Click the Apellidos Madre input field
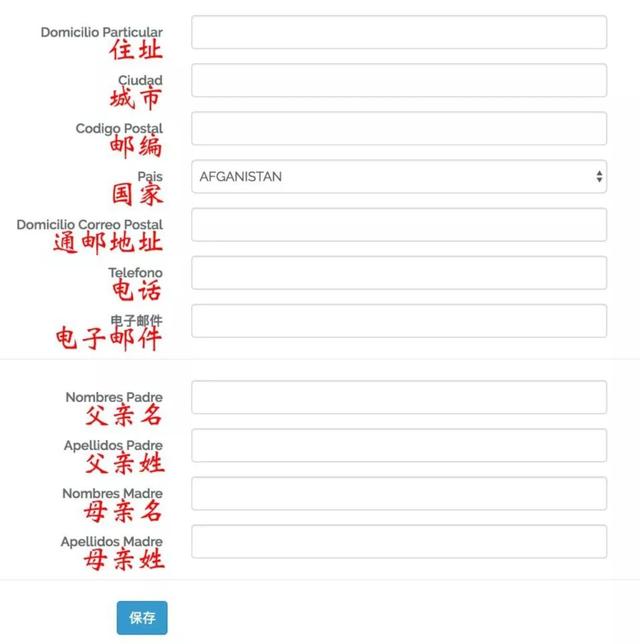 point(399,541)
